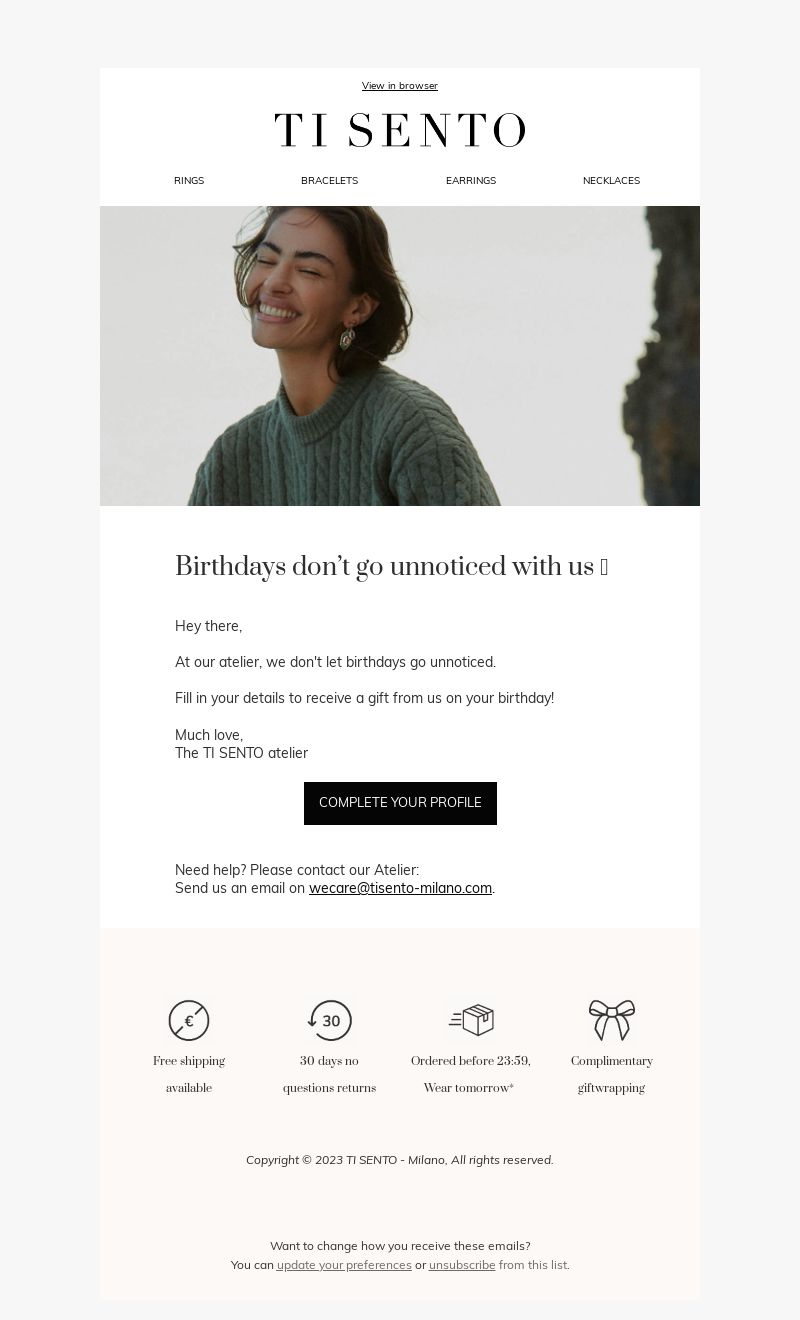Click the Complete Your Profile button

[x=400, y=803]
